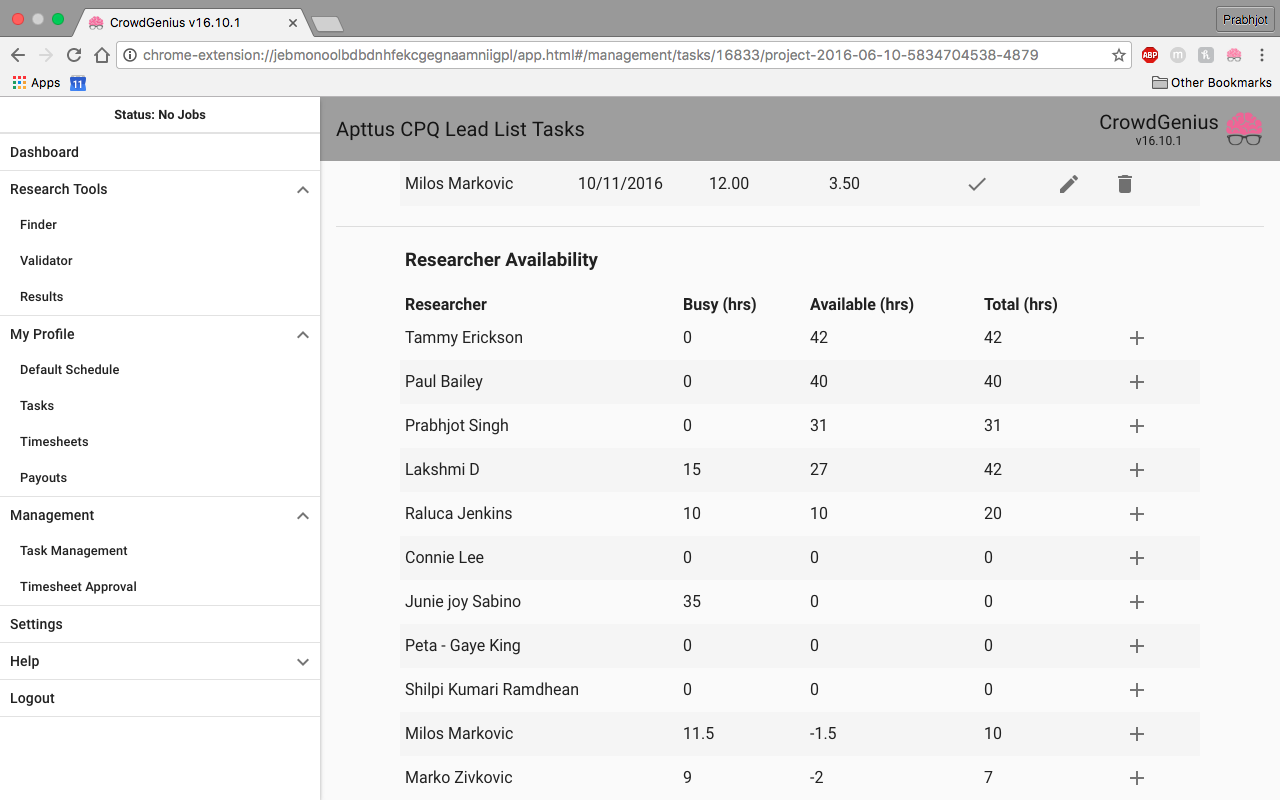The height and width of the screenshot is (800, 1280).
Task: Click the Tammy Erickson researcher name
Action: 464,338
